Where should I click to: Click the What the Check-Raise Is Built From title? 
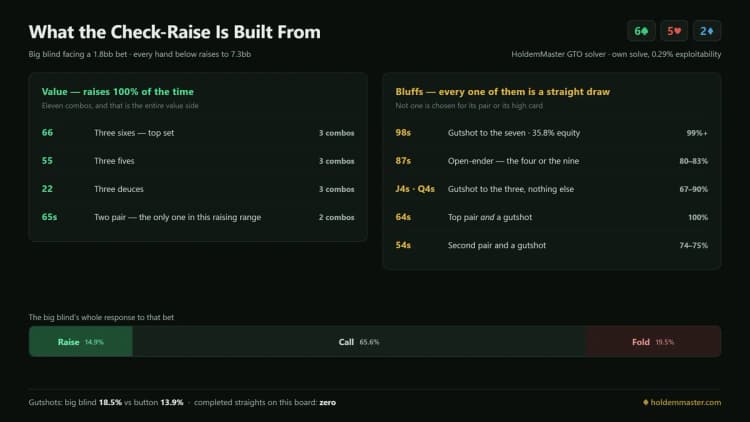(175, 32)
